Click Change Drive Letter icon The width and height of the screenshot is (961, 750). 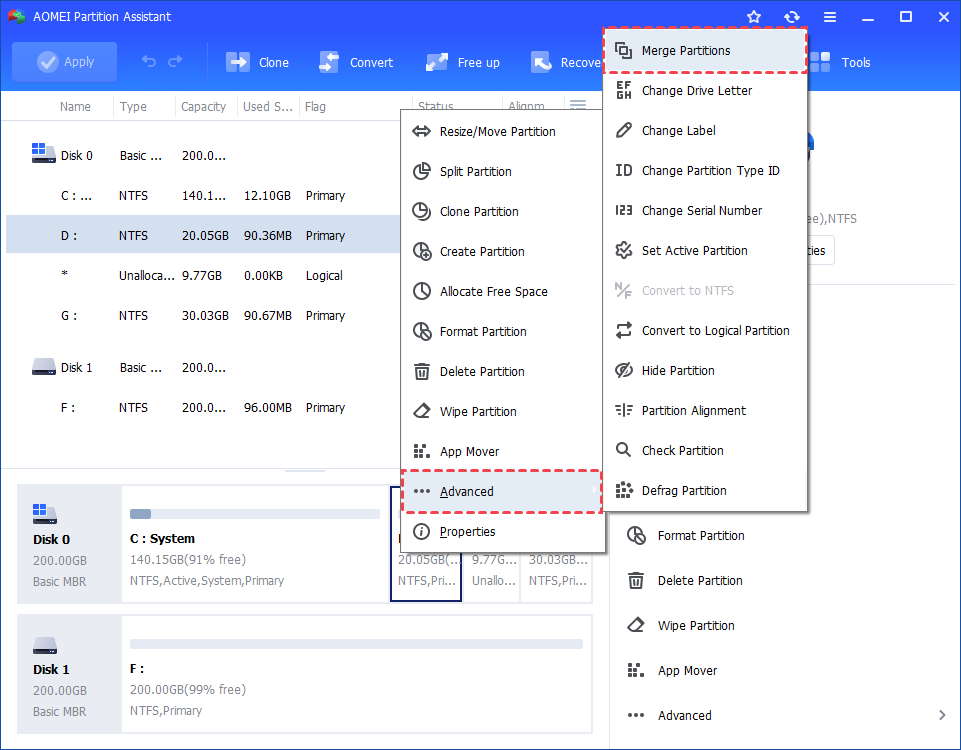click(x=623, y=91)
